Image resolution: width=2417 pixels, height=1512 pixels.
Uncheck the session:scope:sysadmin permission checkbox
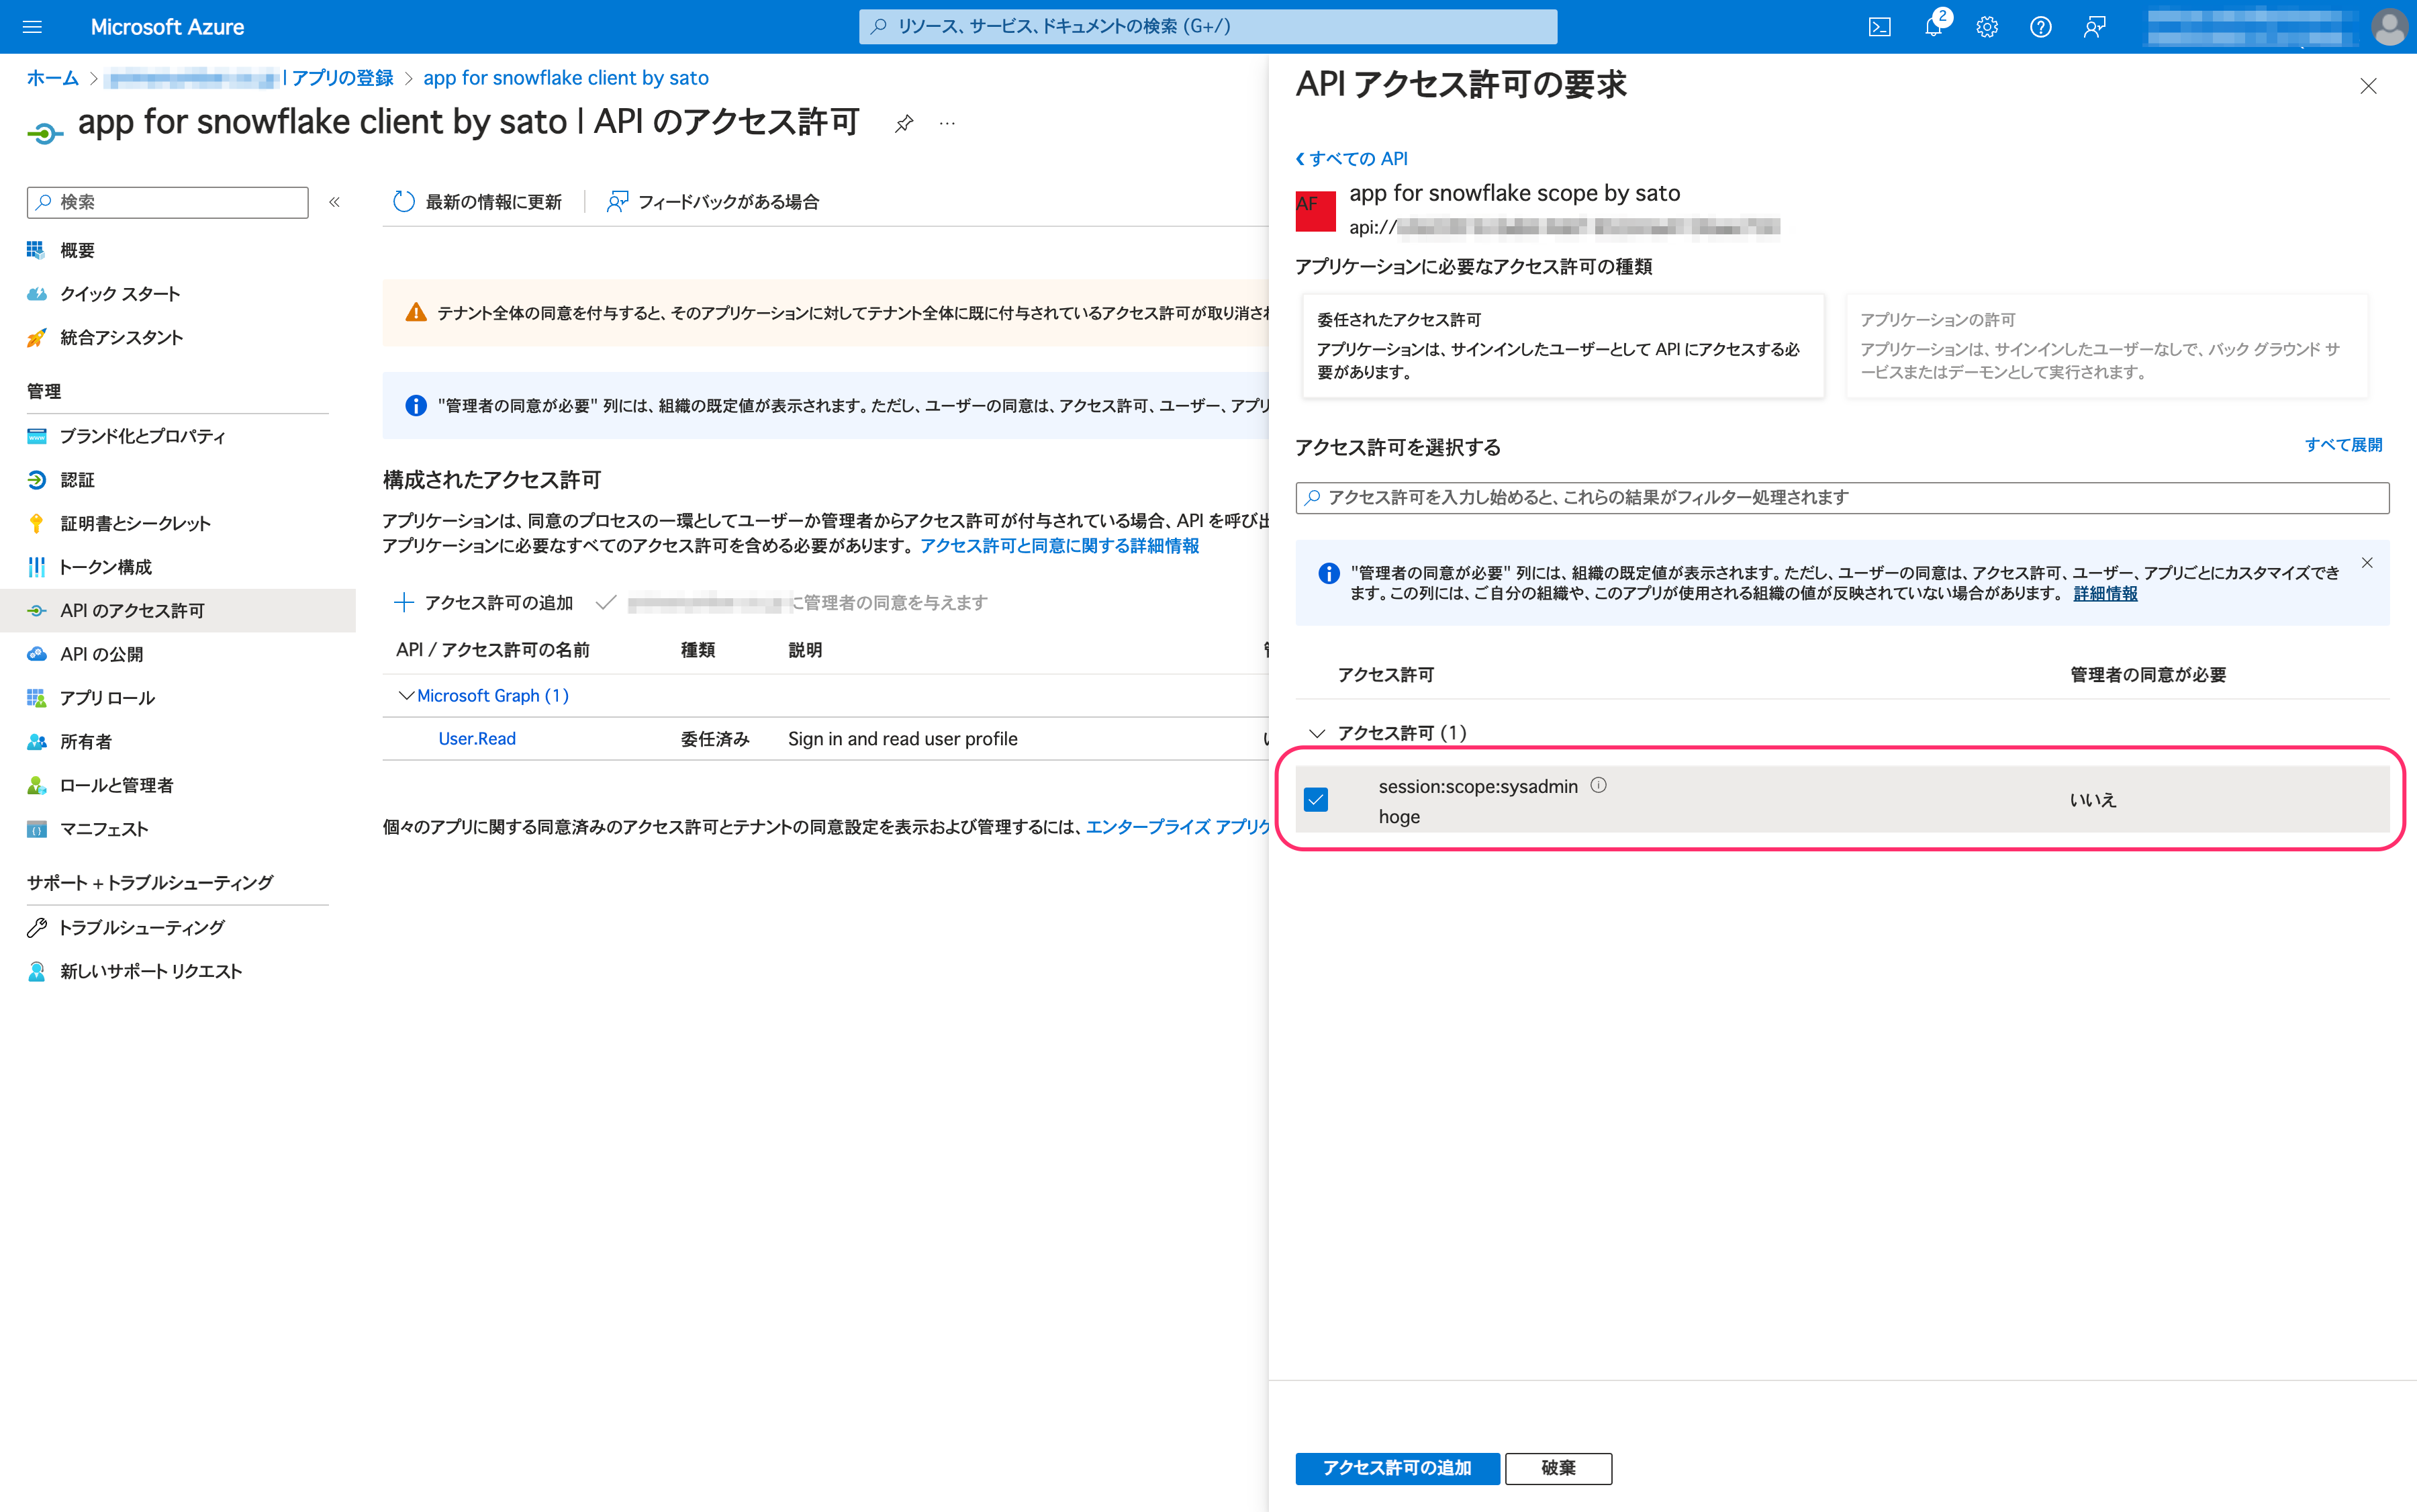coord(1316,799)
